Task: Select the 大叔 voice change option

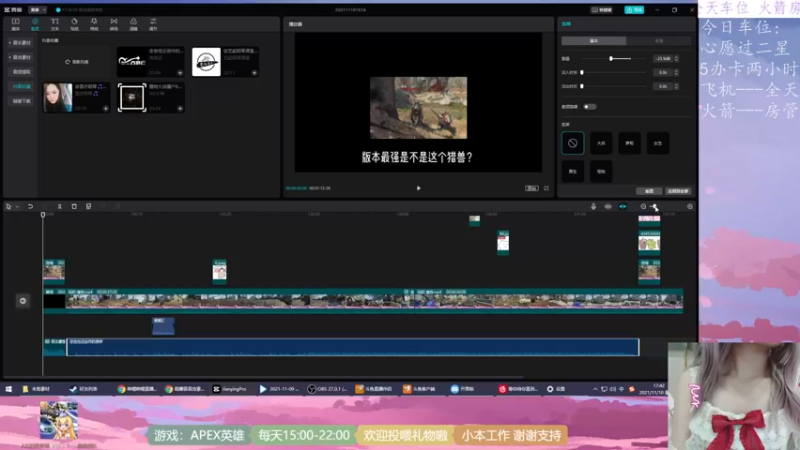Action: click(601, 143)
